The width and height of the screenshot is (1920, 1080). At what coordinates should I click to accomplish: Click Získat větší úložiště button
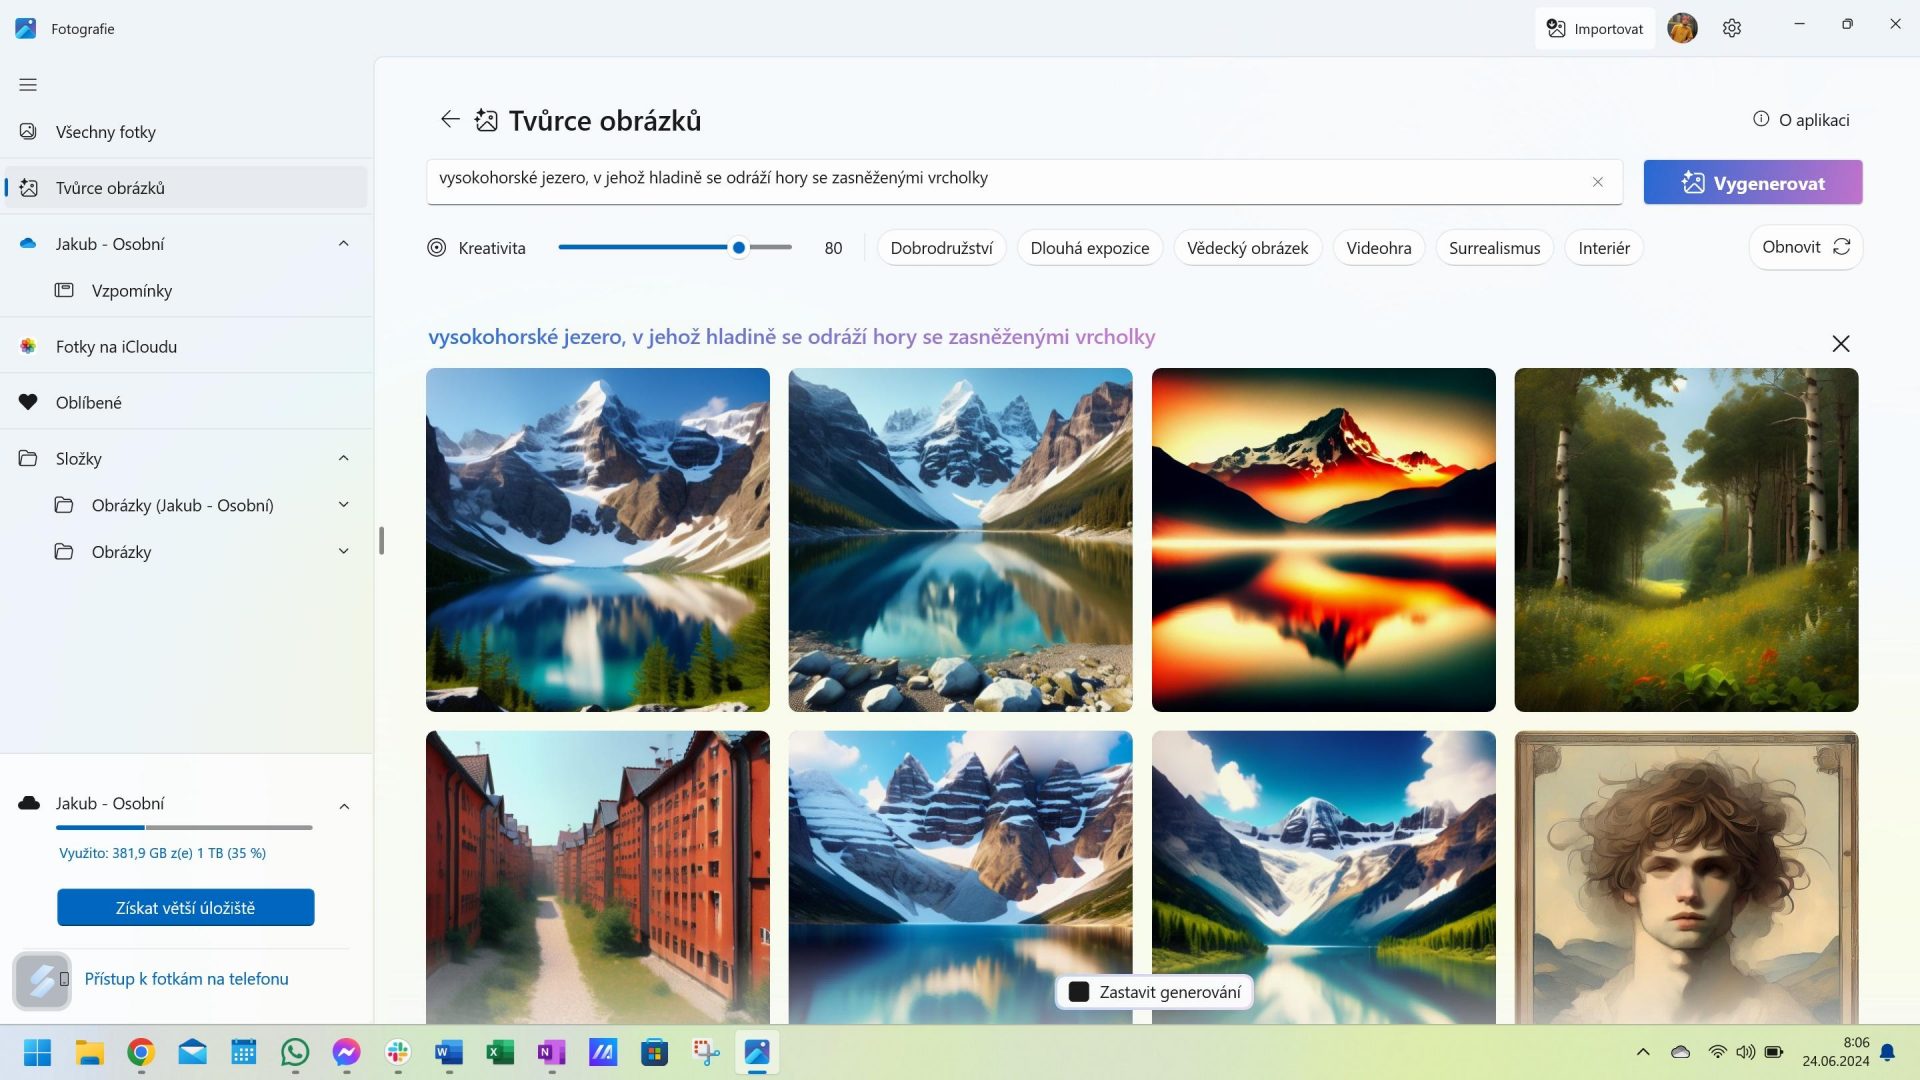point(186,908)
